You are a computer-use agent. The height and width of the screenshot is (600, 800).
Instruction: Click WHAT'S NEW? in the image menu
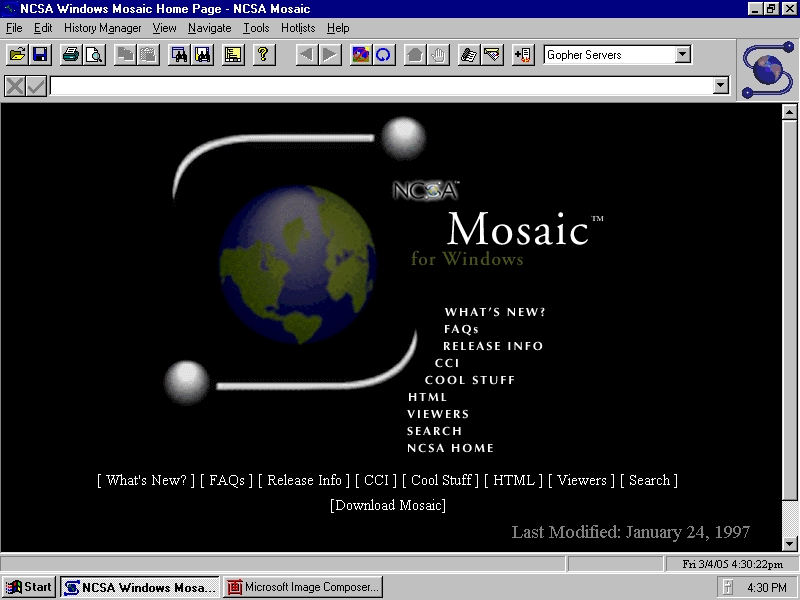[x=495, y=312]
